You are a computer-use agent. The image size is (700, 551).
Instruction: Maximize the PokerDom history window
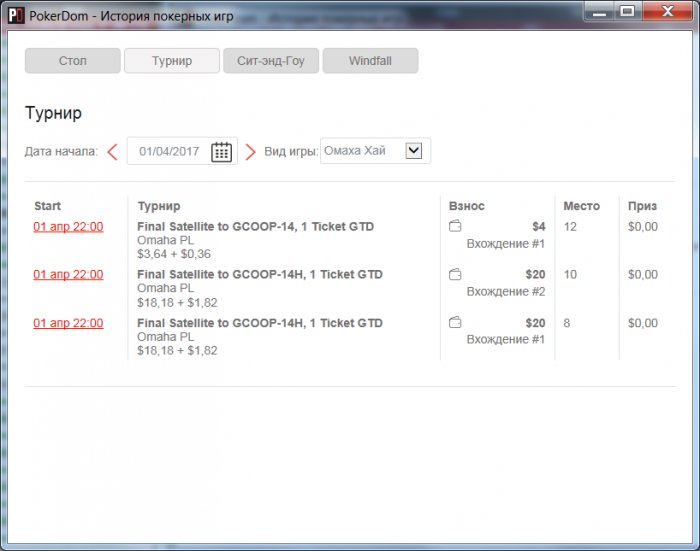pyautogui.click(x=627, y=11)
